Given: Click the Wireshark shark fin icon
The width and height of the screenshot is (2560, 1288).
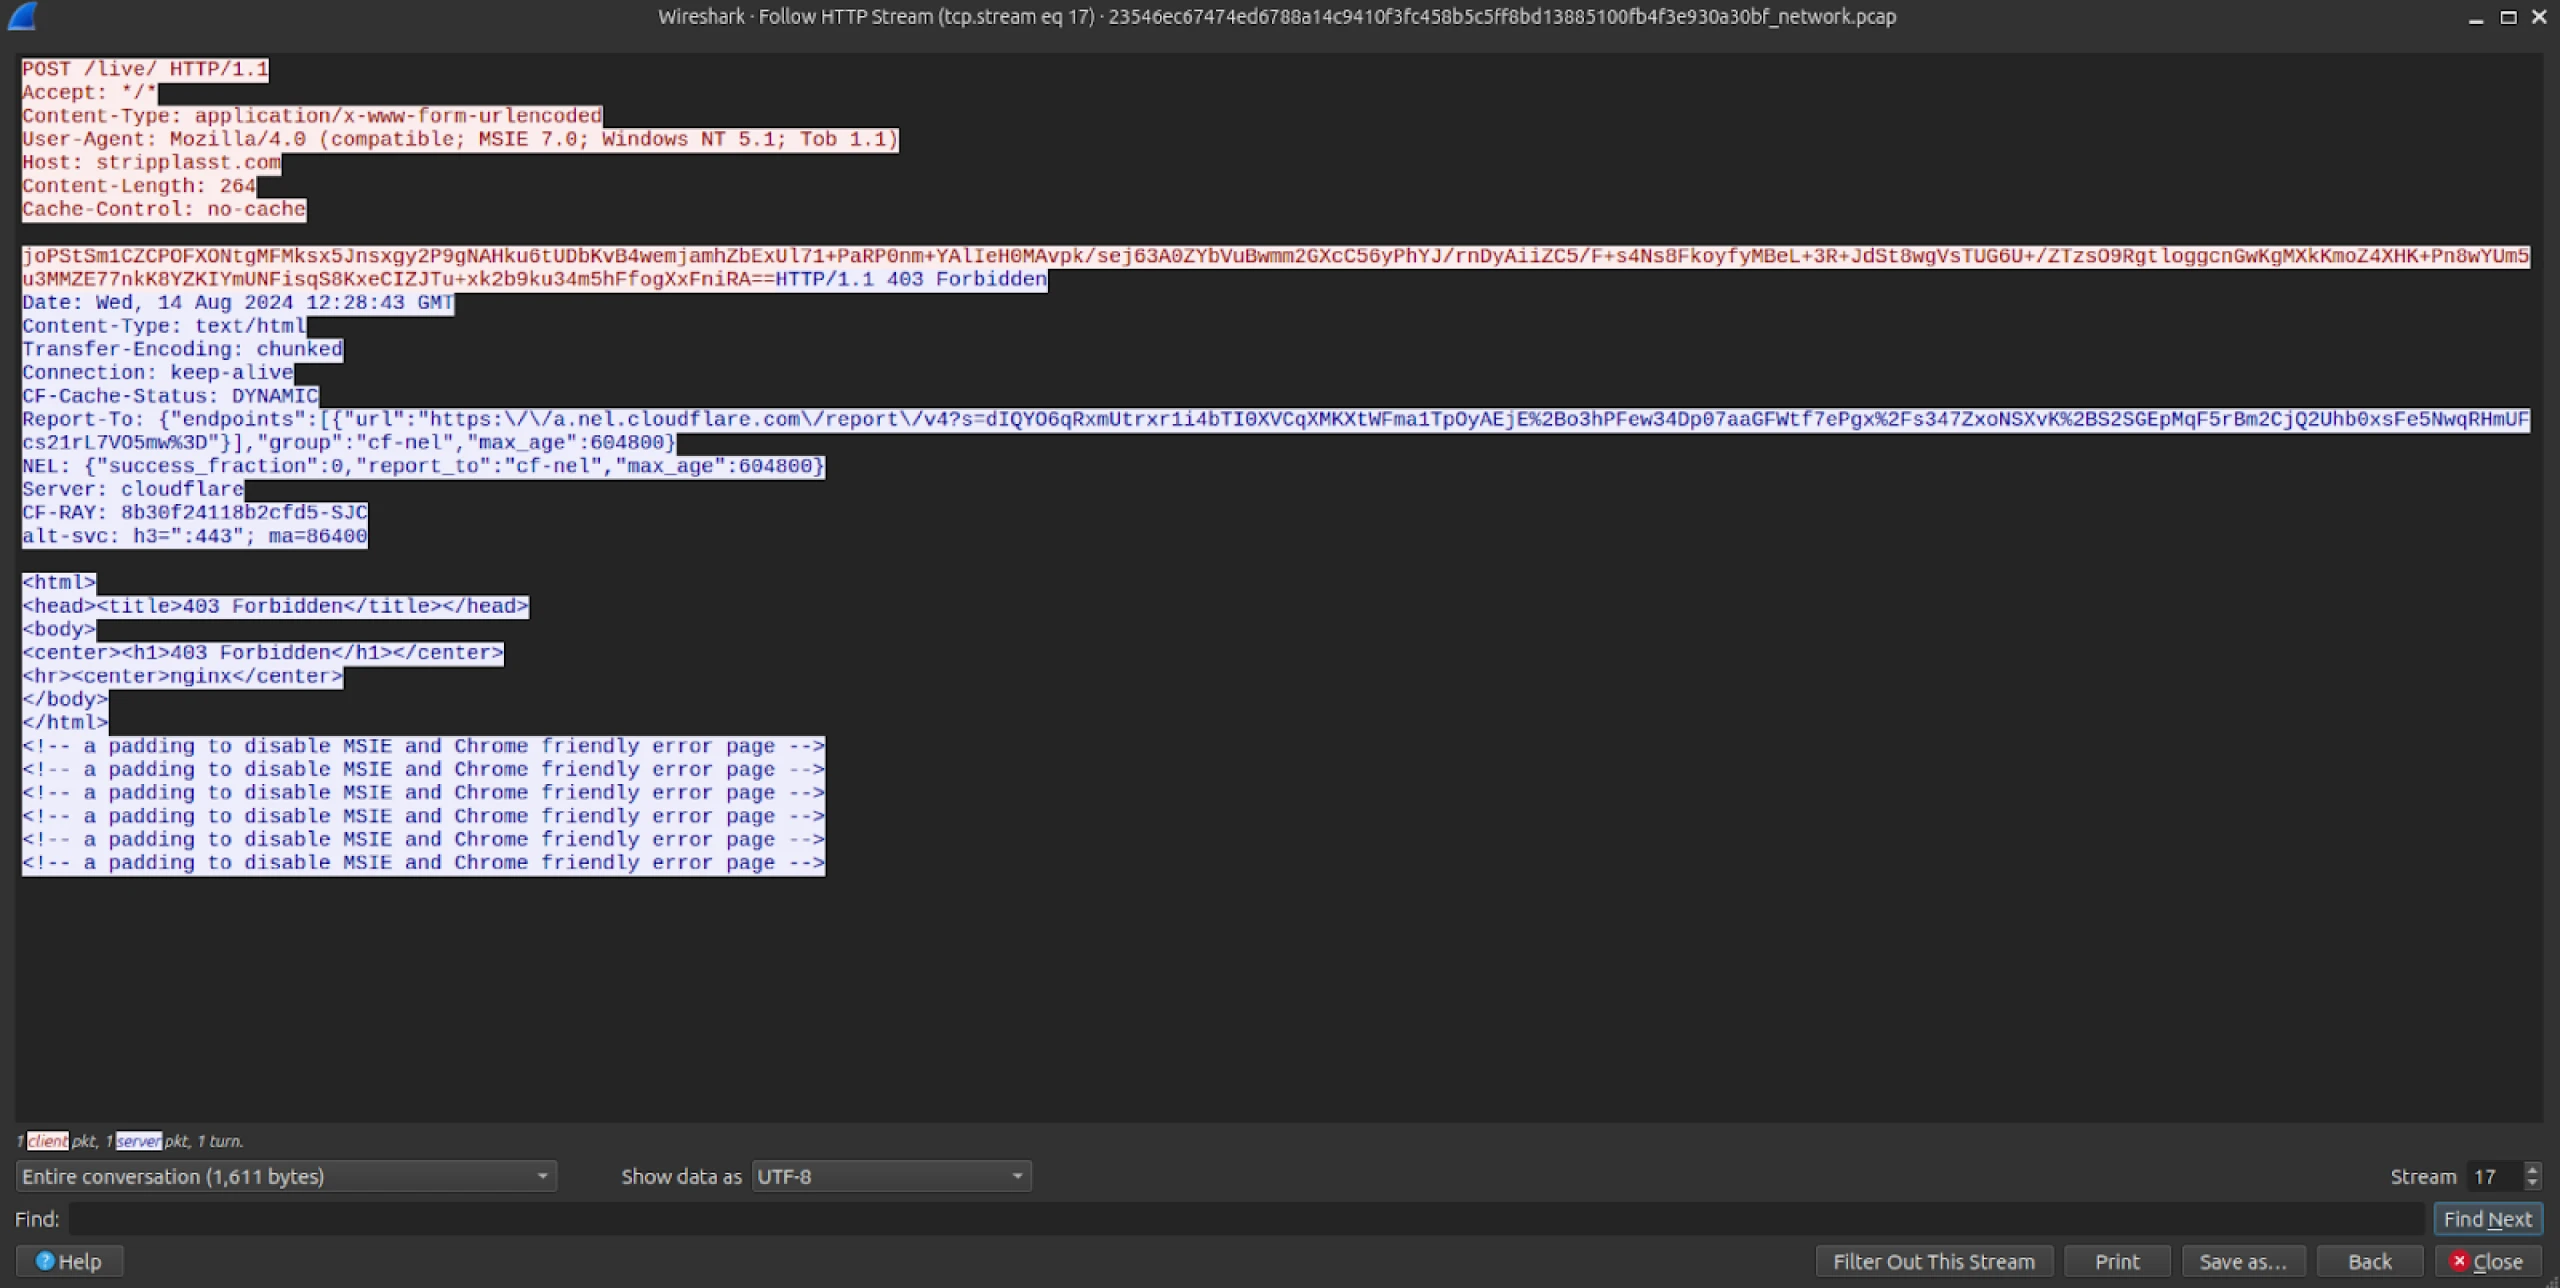Looking at the screenshot, I should pyautogui.click(x=22, y=16).
